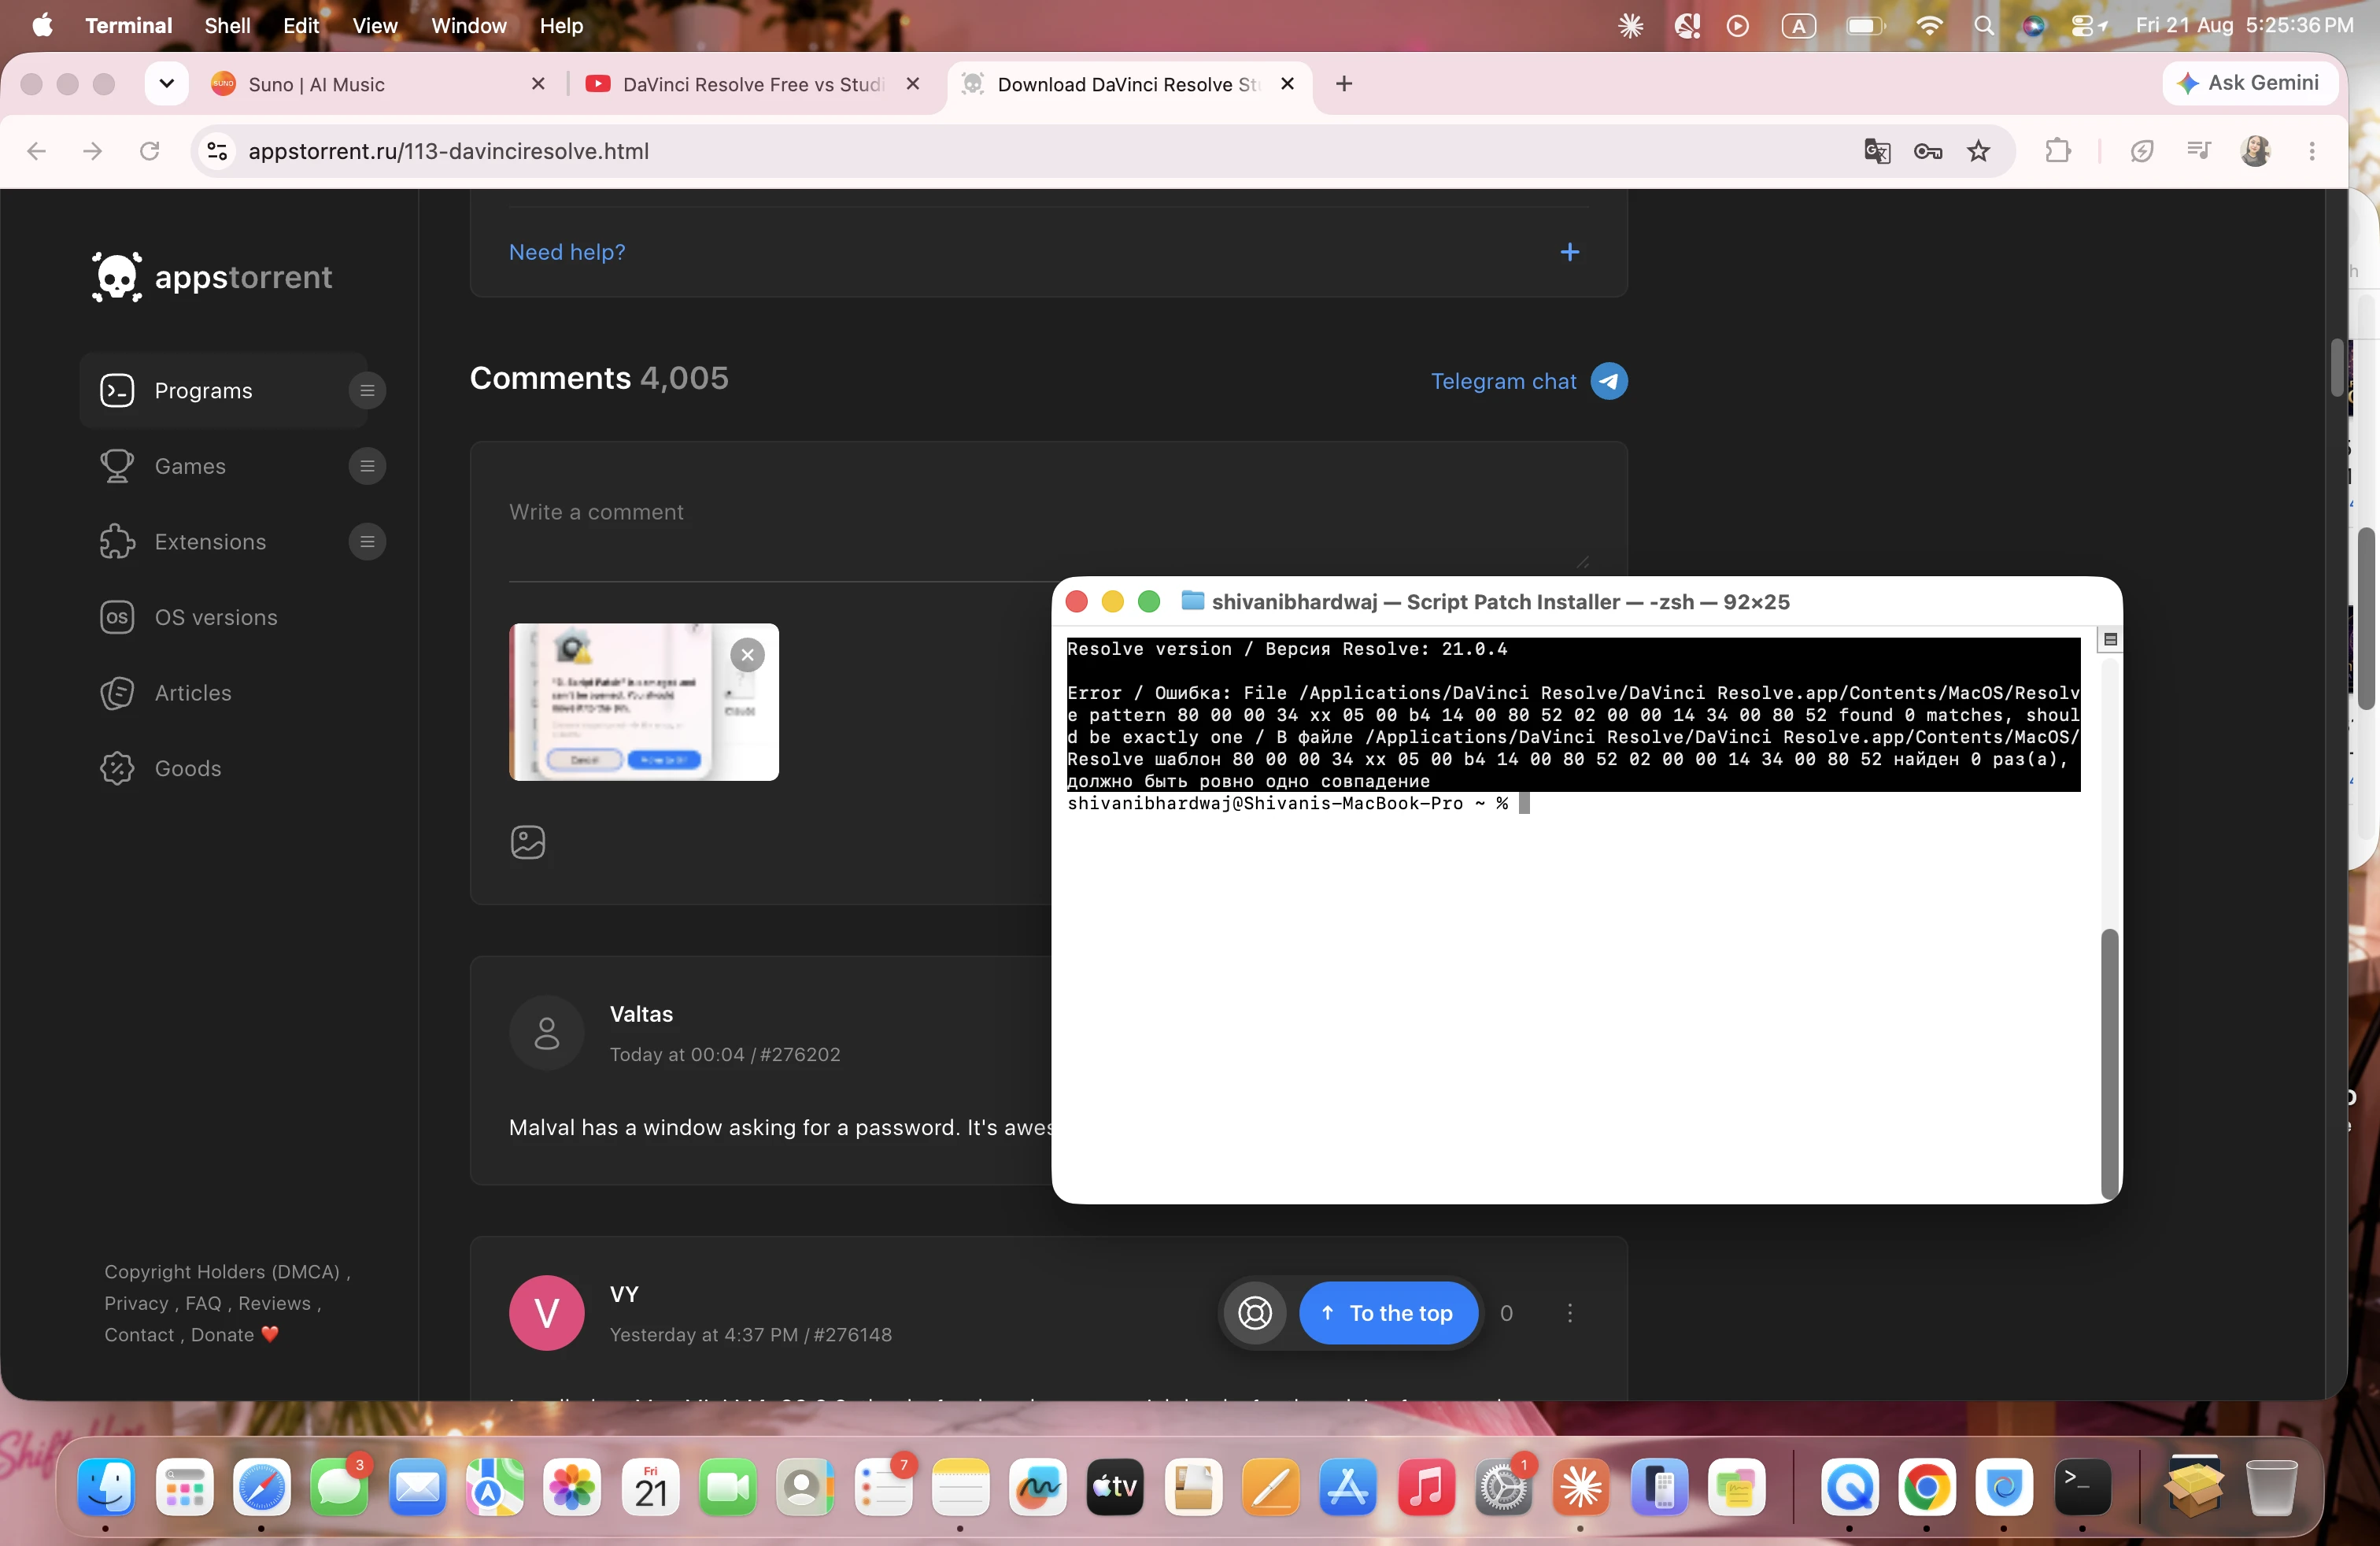The height and width of the screenshot is (1546, 2380).
Task: Click the Terminal window scrollbar
Action: coord(2109,1064)
